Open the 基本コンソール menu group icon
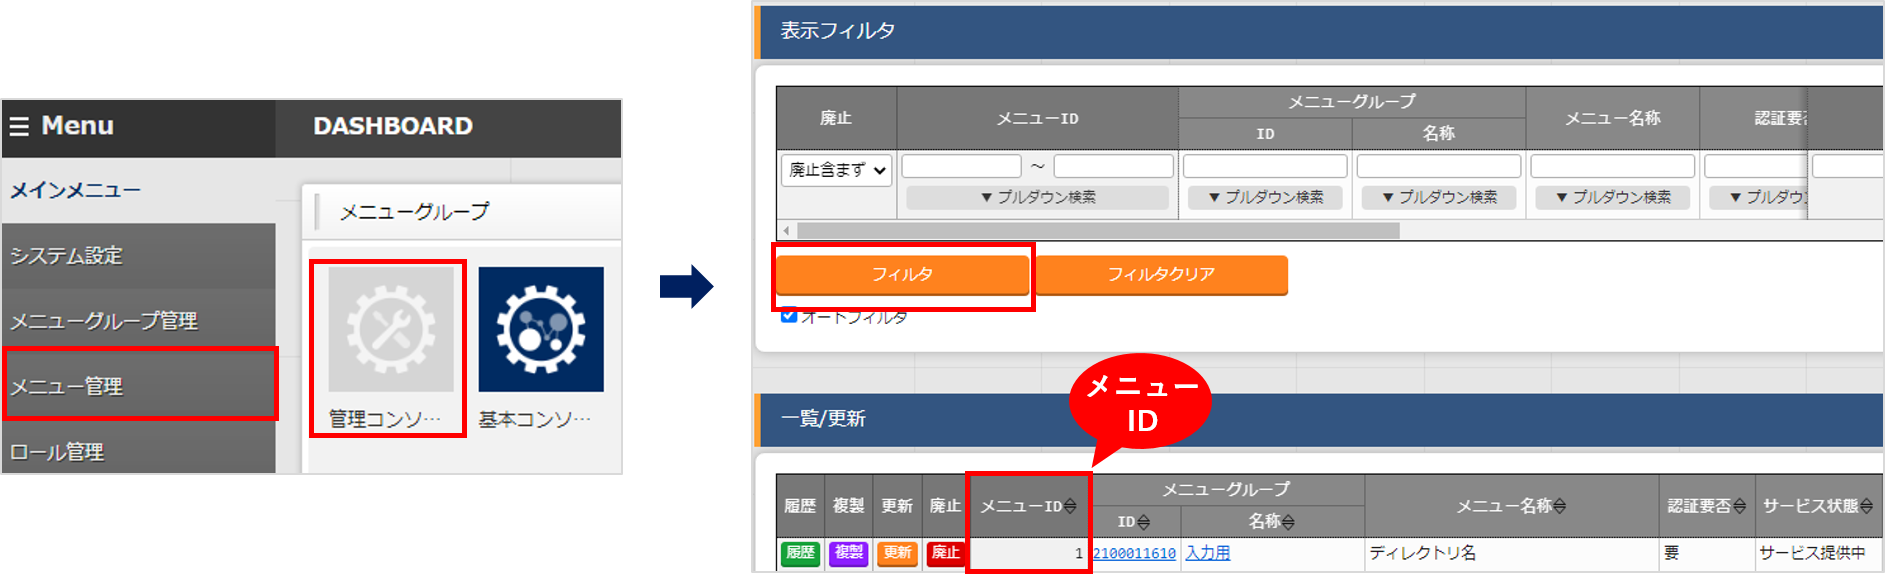The width and height of the screenshot is (1885, 574). 541,329
